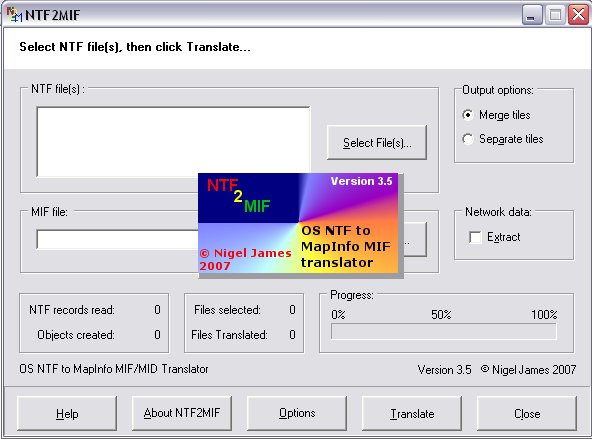The width and height of the screenshot is (592, 439).
Task: Select the Separate tiles radio option
Action: point(468,139)
